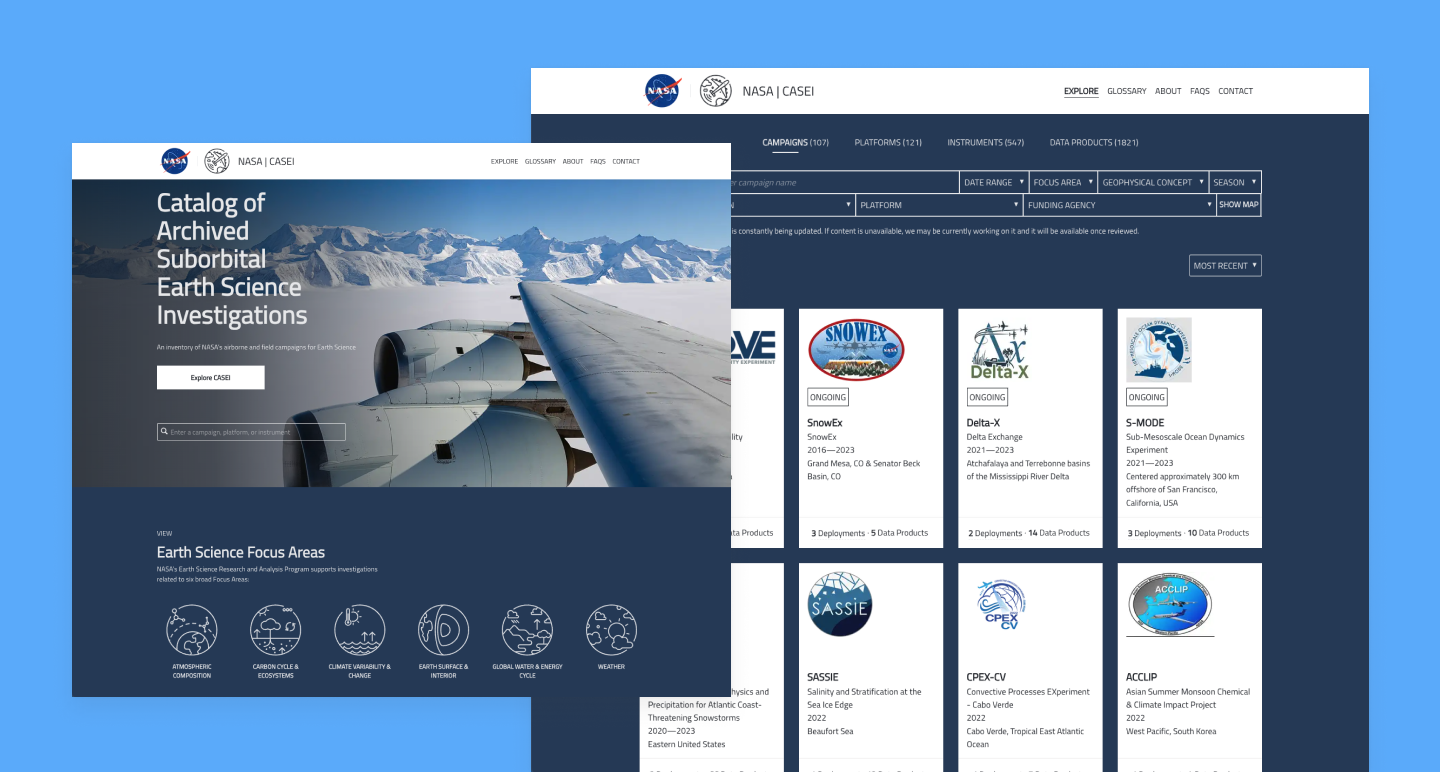The image size is (1440, 772).
Task: Expand the Funding Agency dropdown
Action: pyautogui.click(x=1119, y=205)
